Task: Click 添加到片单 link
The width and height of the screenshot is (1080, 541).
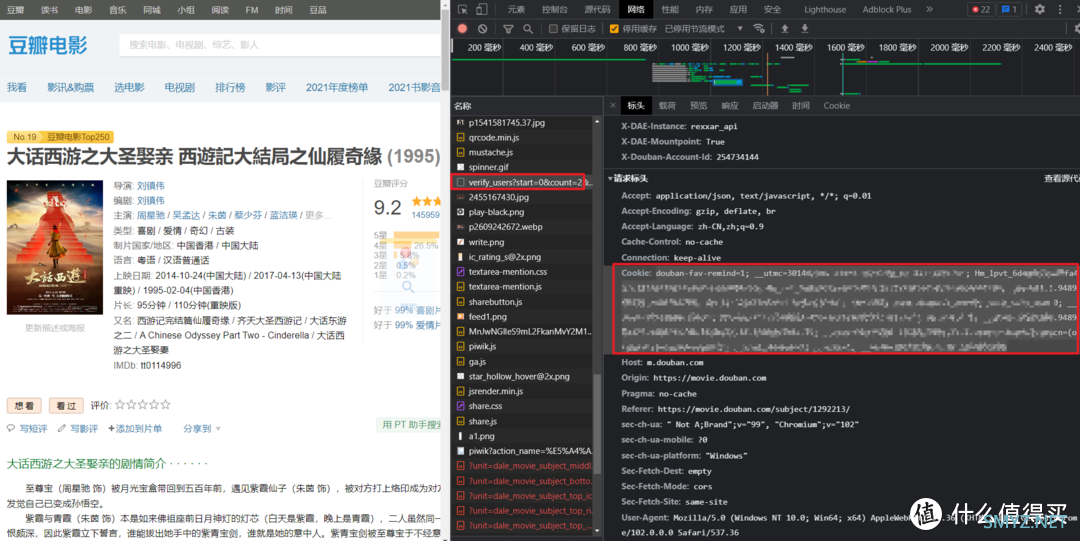Action: 135,429
